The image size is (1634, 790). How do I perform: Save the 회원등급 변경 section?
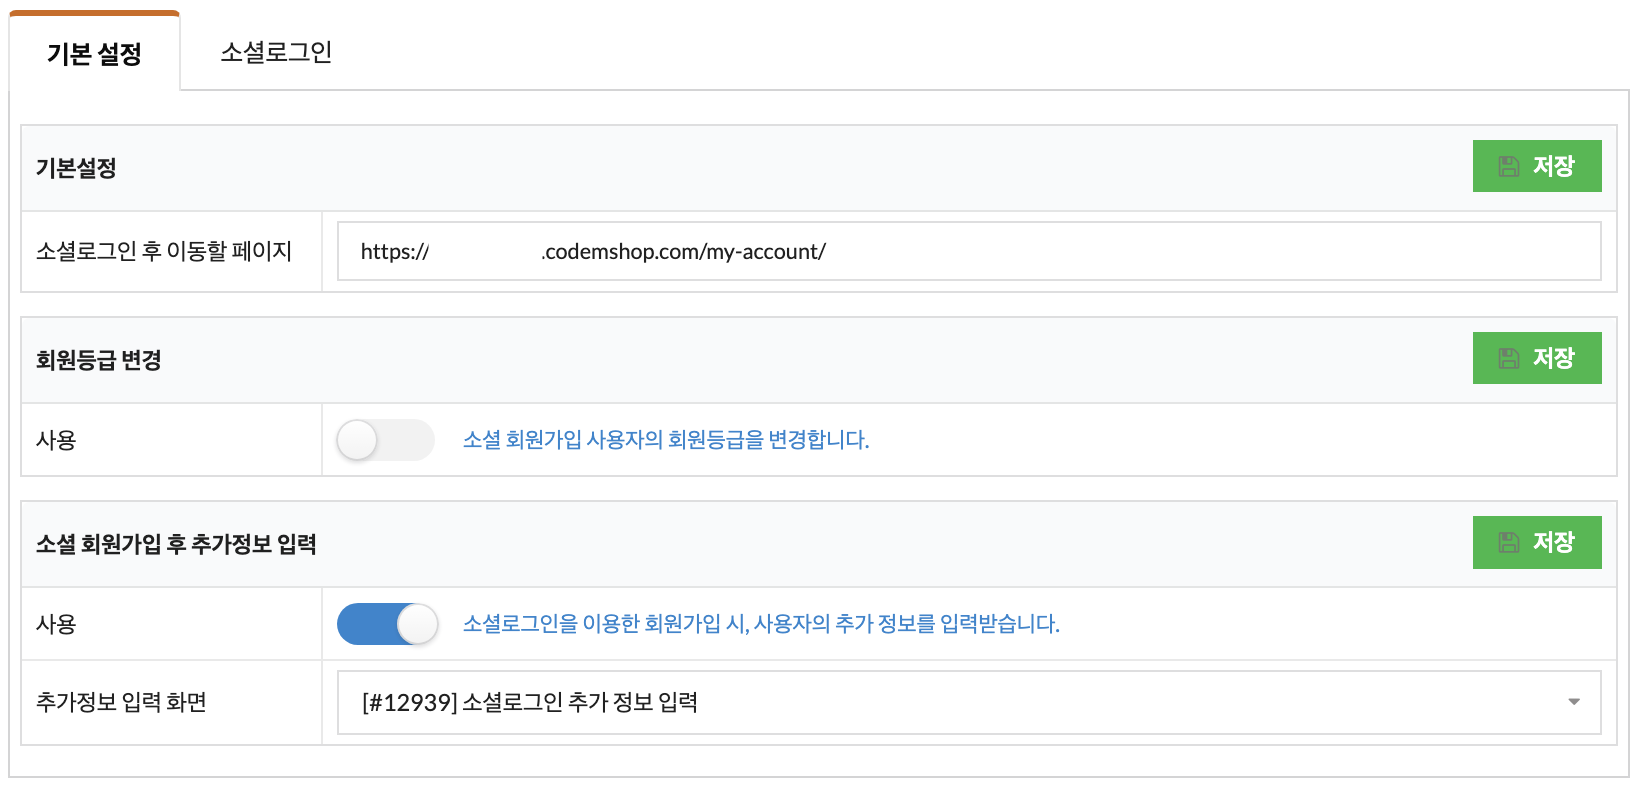coord(1537,358)
